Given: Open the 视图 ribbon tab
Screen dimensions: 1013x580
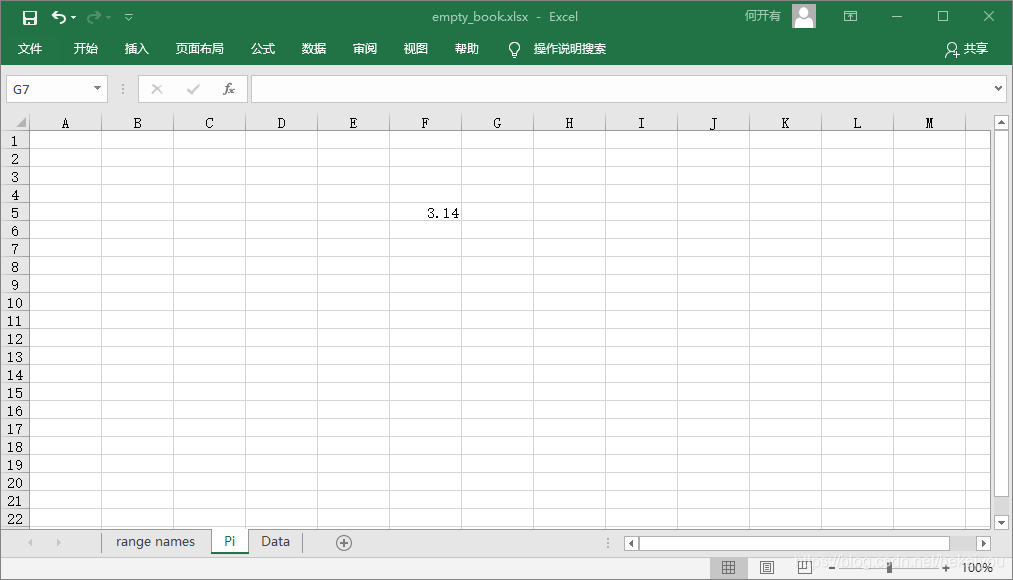Looking at the screenshot, I should point(415,48).
